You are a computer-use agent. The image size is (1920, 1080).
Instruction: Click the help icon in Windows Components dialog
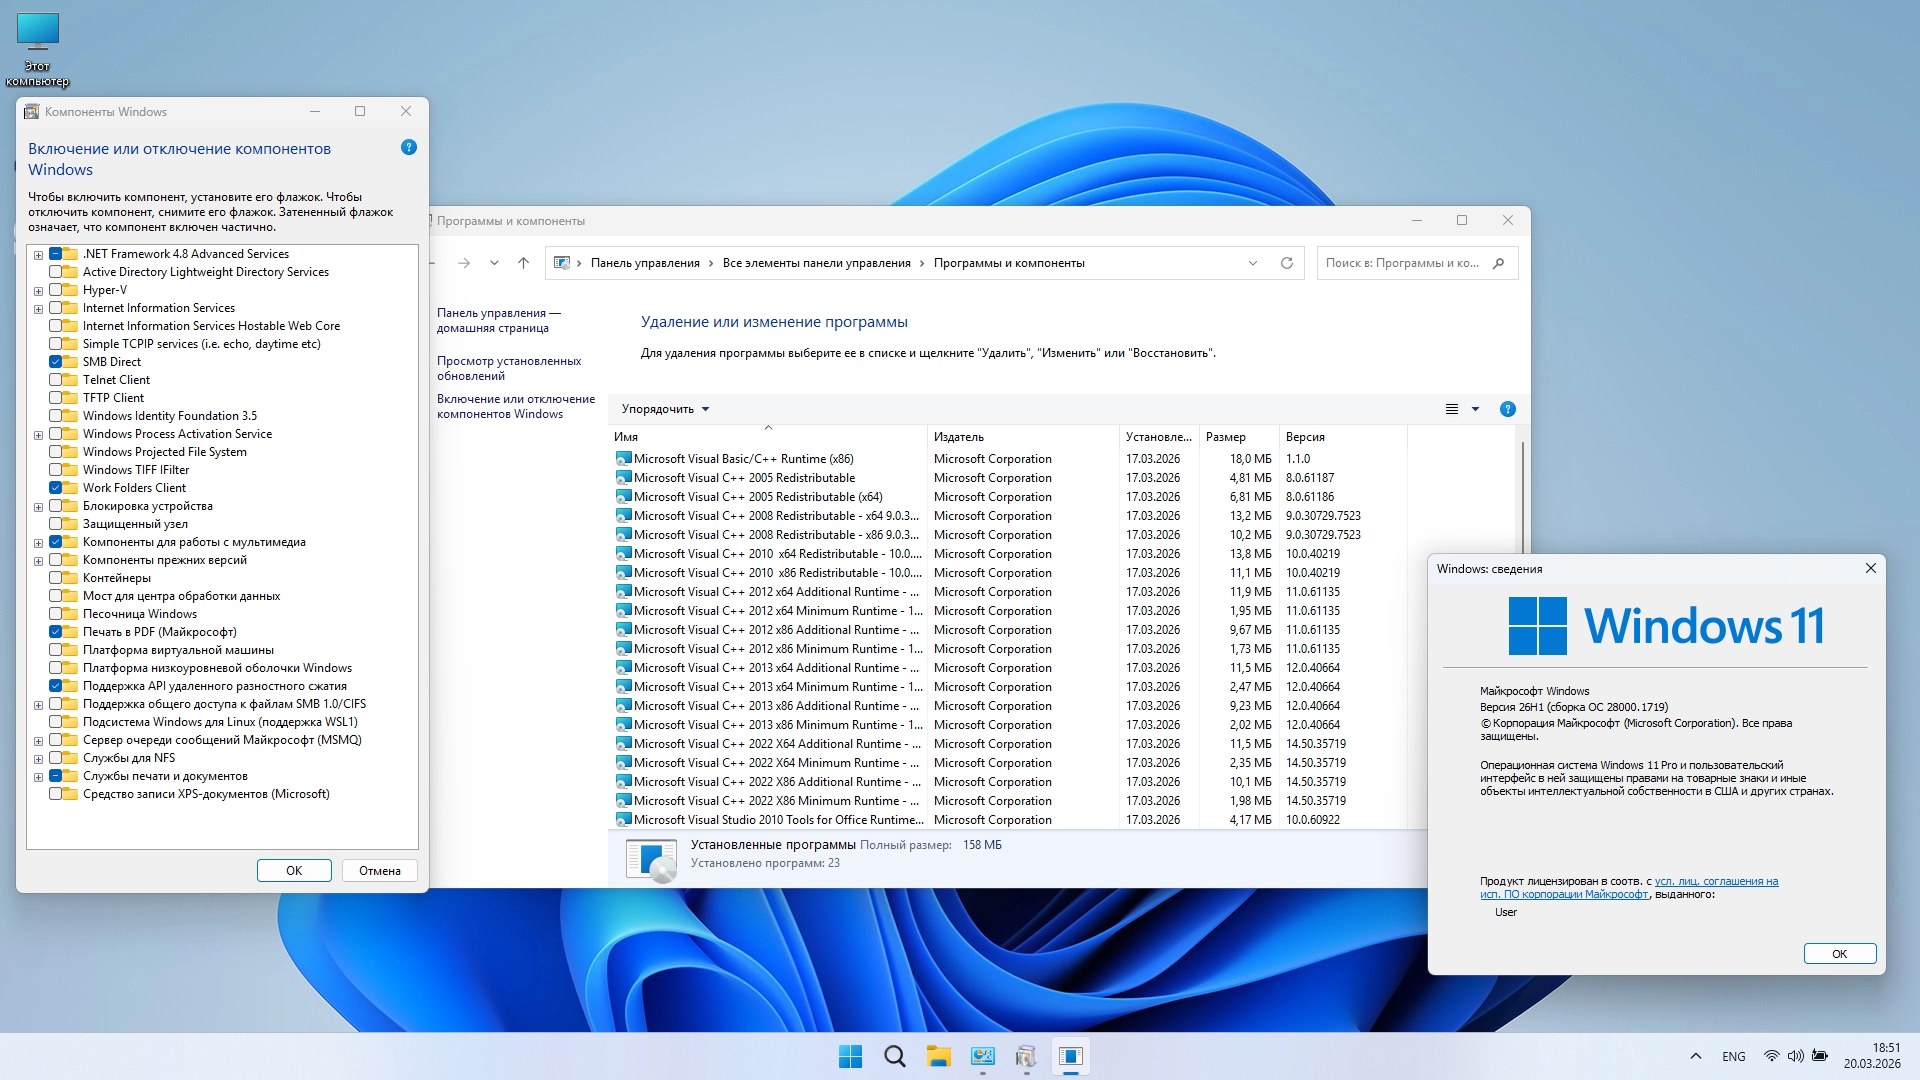[408, 148]
